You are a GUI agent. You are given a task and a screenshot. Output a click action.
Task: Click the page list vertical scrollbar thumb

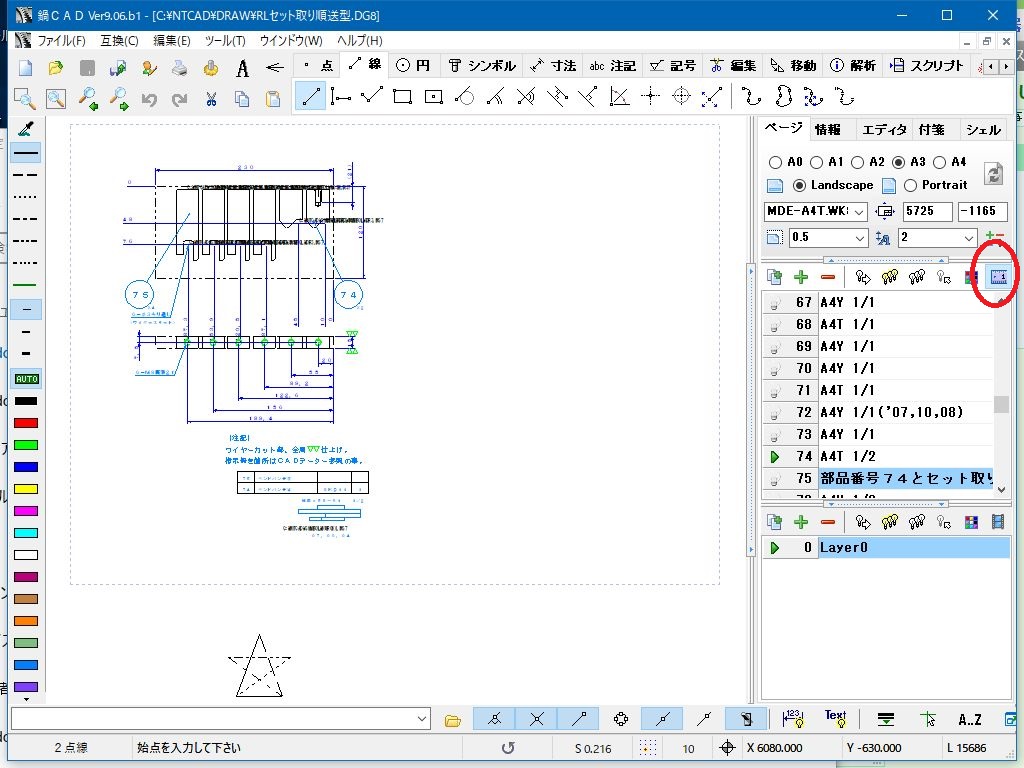click(1001, 404)
